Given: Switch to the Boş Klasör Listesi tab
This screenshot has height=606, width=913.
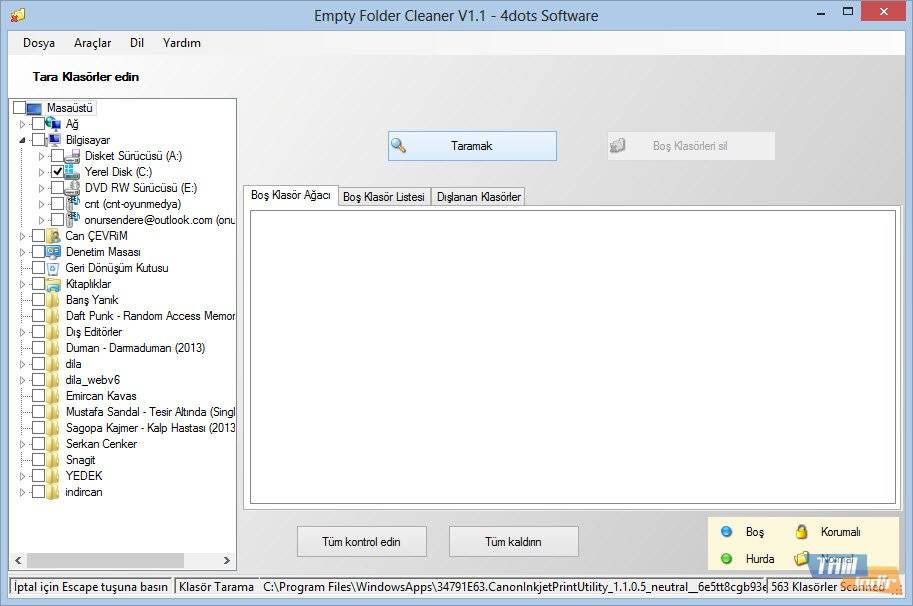Looking at the screenshot, I should pos(384,197).
